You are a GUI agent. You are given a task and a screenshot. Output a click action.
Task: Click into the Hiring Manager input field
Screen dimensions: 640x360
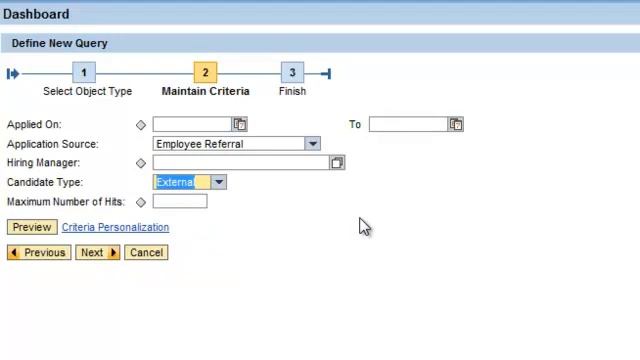tap(241, 163)
